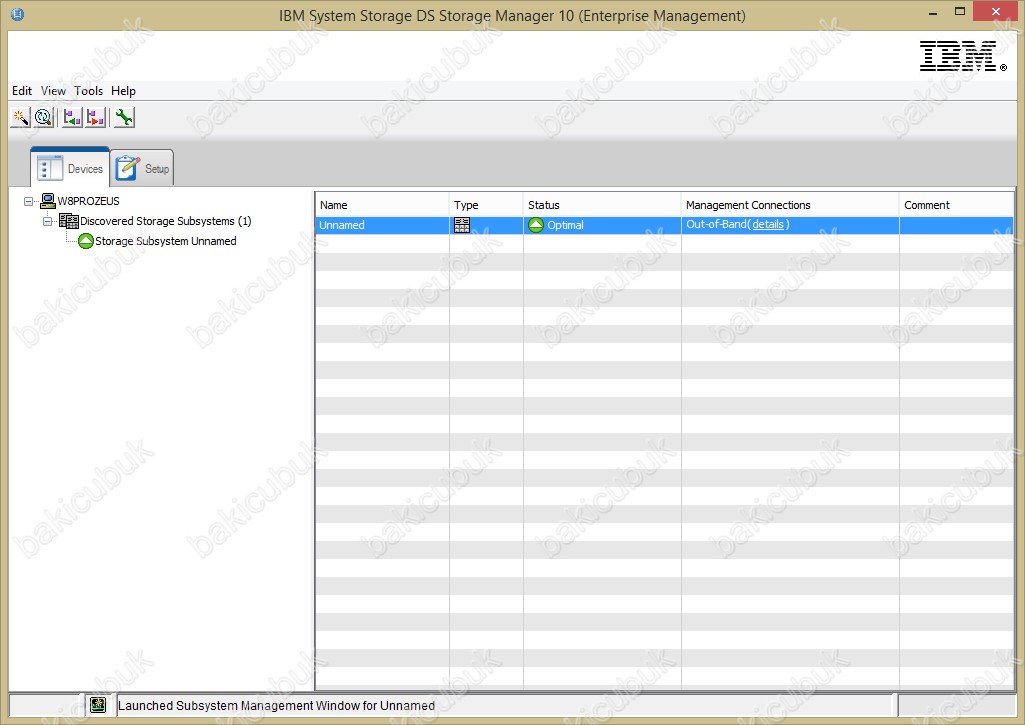This screenshot has width=1025, height=725.
Task: Switch to the Devices tab
Action: [70, 168]
